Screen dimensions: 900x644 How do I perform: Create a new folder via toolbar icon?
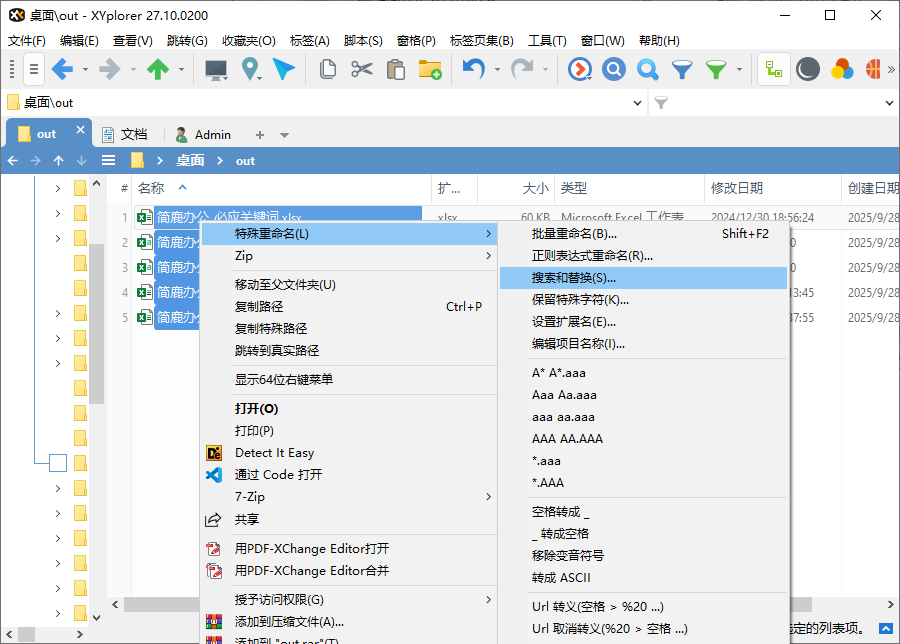click(x=431, y=71)
